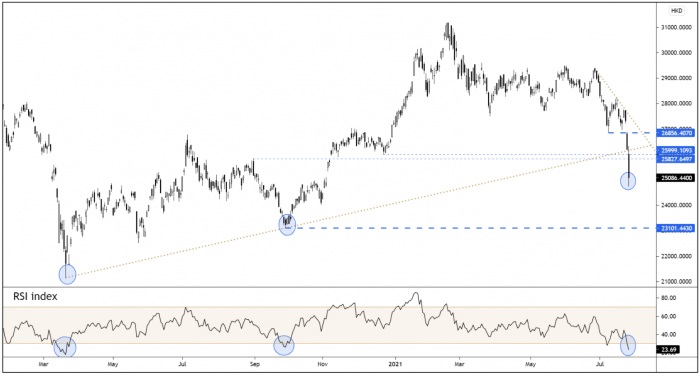Click the 30000.0000 price axis label

pos(677,53)
